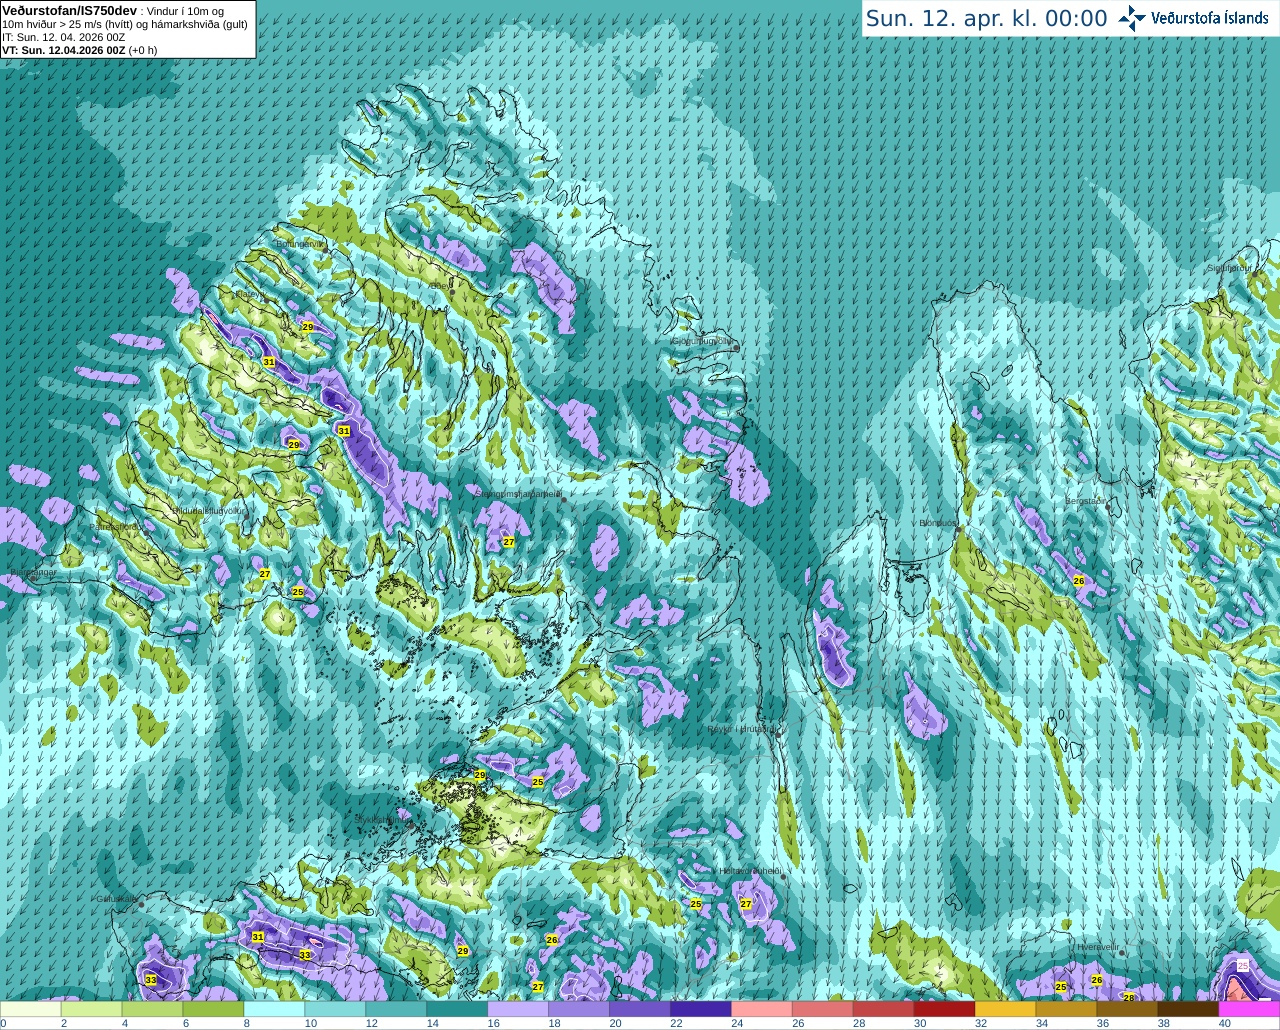Click the yellow 28 gust label
The image size is (1280, 1030).
click(x=1129, y=997)
